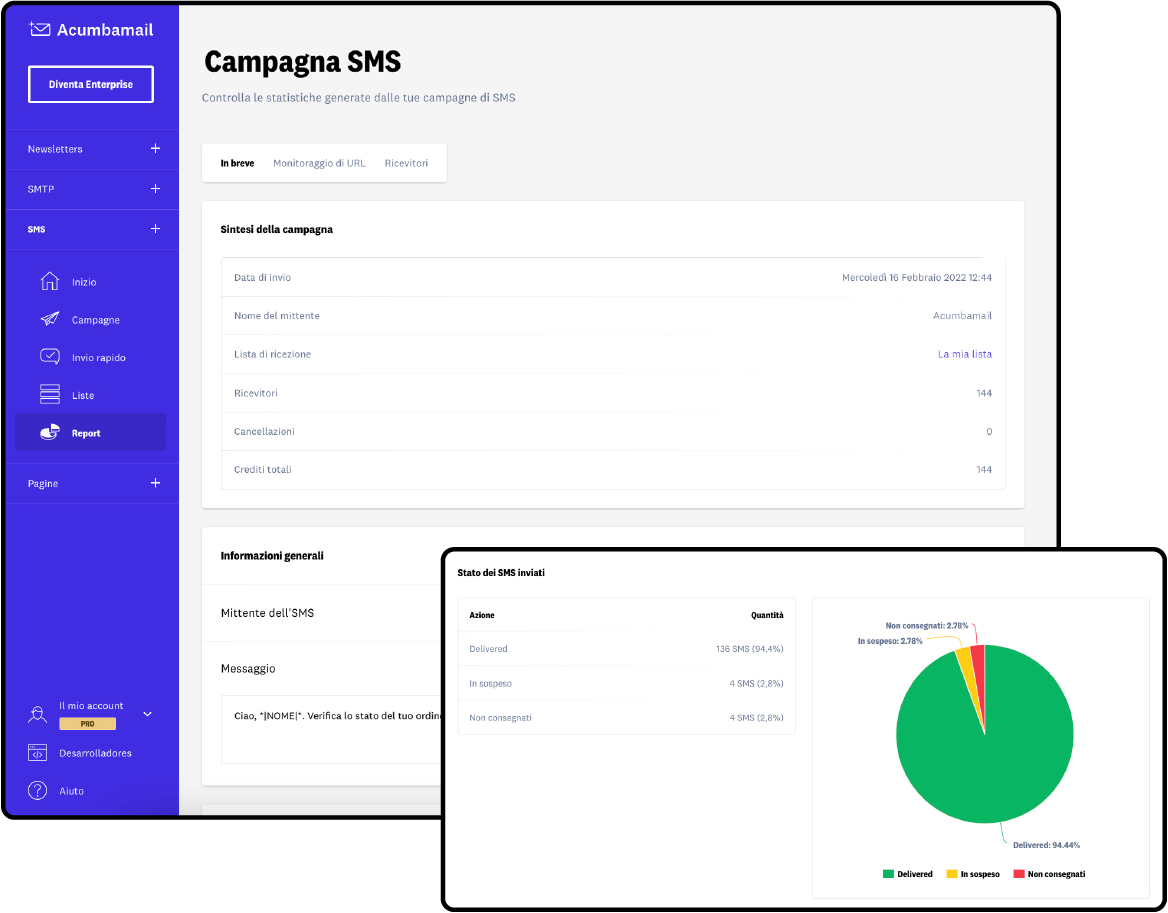Screen dimensions: 1168x913
Task: Toggle the Non consegnati red legend swatch
Action: point(1019,874)
